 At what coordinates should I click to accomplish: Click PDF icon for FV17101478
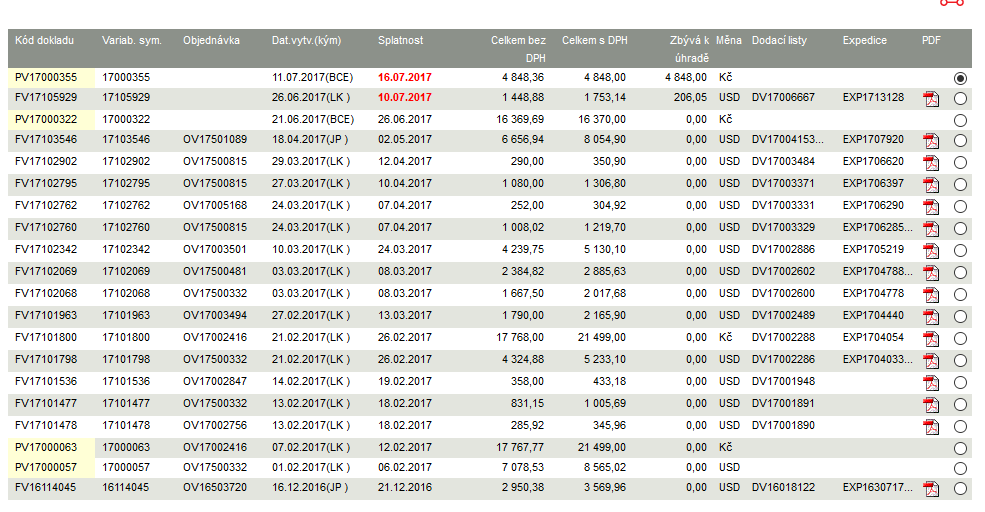(931, 427)
